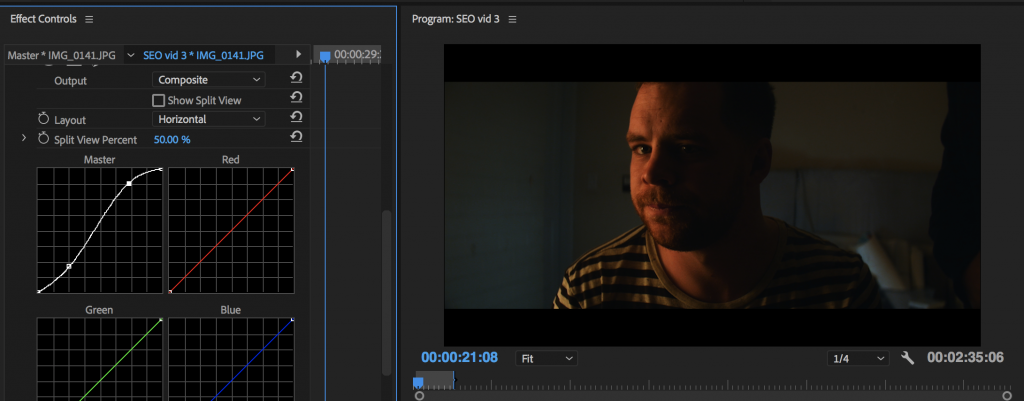This screenshot has width=1024, height=401.
Task: Click the Effect Controls playhead marker
Action: tap(325, 57)
